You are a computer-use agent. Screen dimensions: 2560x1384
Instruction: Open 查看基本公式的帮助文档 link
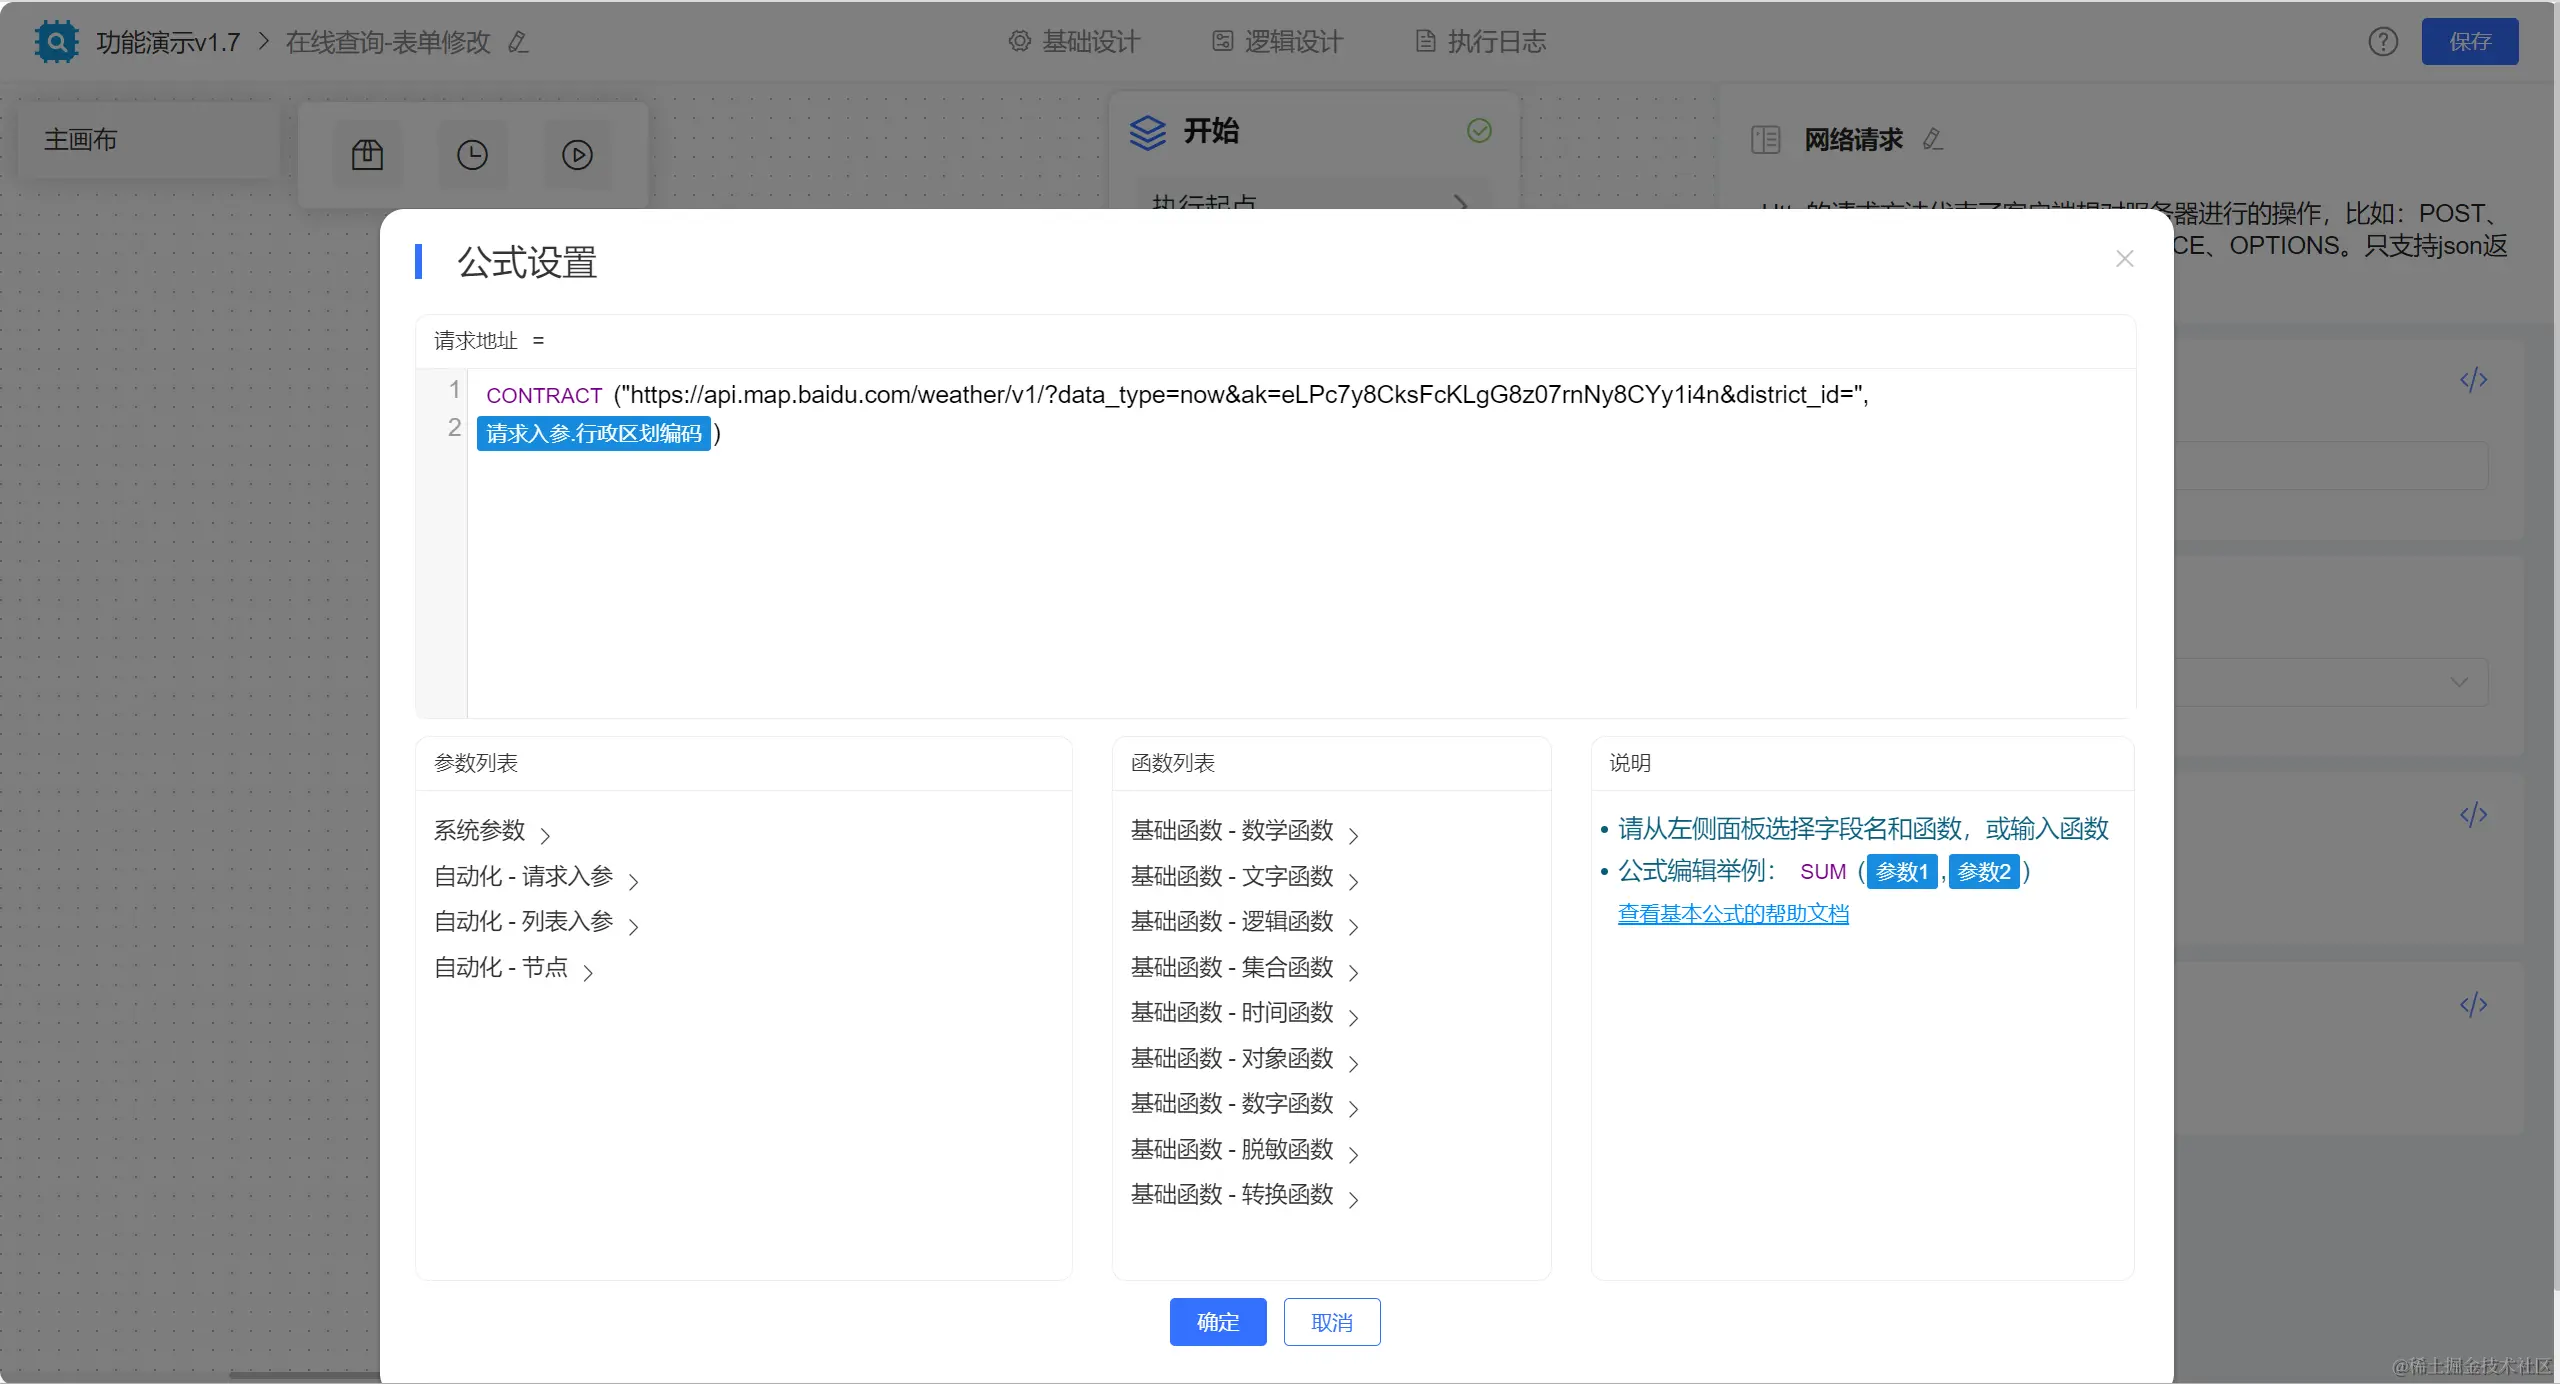click(1733, 914)
